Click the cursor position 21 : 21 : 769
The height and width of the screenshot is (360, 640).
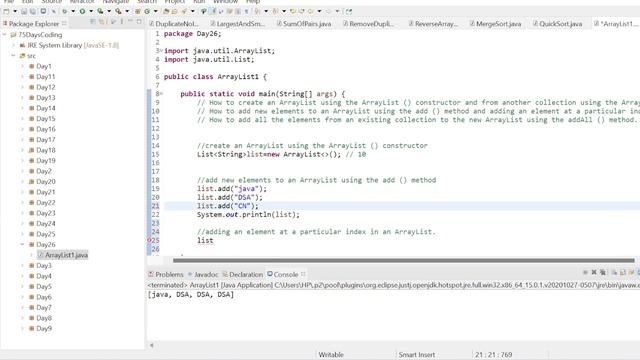[493, 355]
